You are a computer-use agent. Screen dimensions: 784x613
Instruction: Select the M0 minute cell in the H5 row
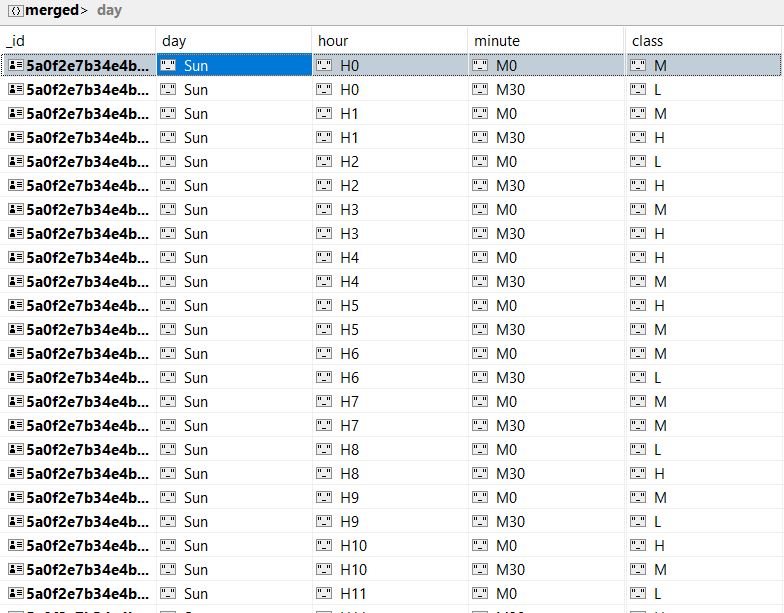pyautogui.click(x=546, y=305)
